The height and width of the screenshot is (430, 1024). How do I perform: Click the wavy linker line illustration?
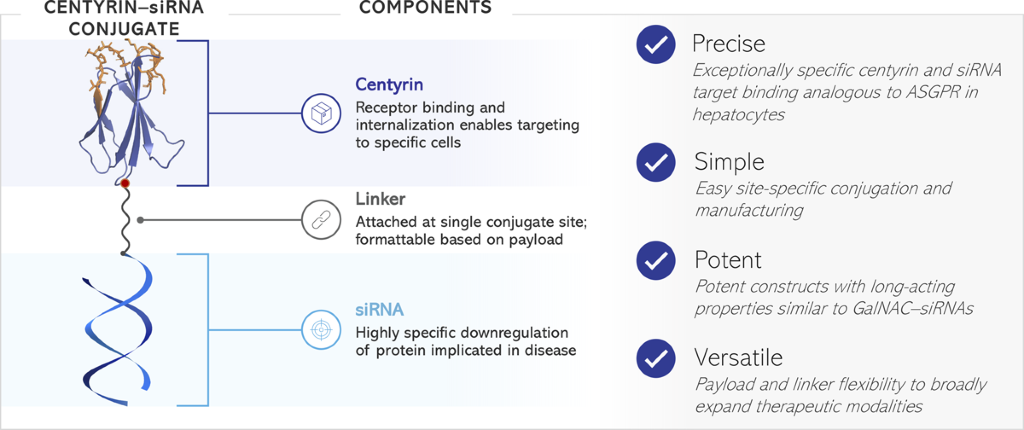[126, 222]
